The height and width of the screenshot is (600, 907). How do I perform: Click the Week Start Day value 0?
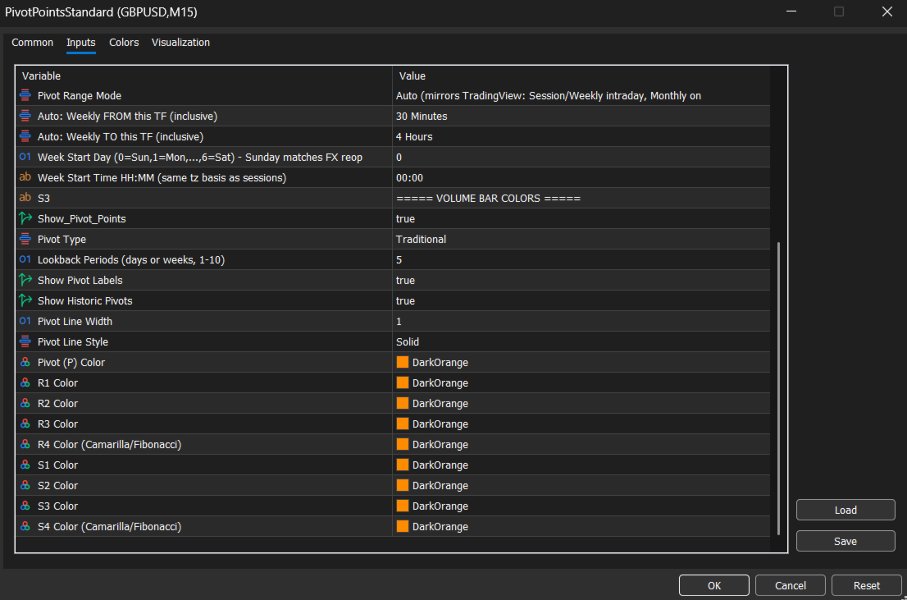click(x=581, y=157)
